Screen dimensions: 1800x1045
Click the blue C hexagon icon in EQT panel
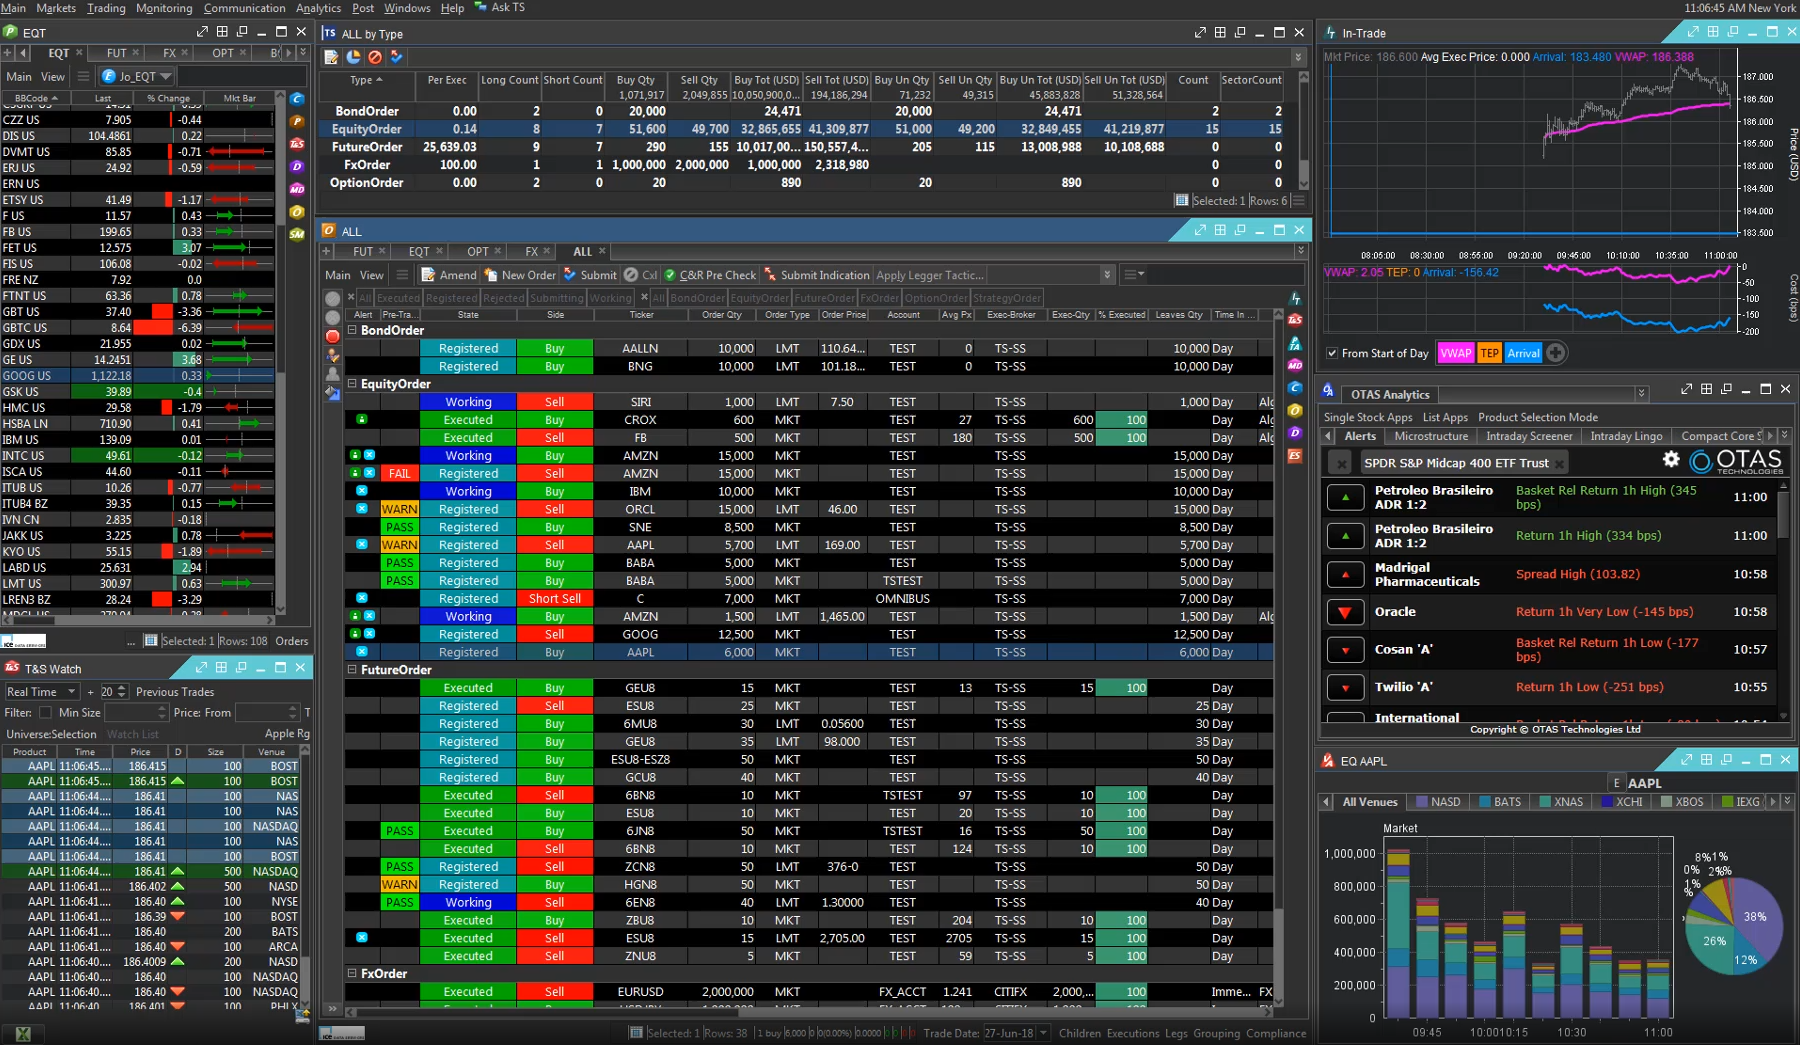(x=297, y=99)
